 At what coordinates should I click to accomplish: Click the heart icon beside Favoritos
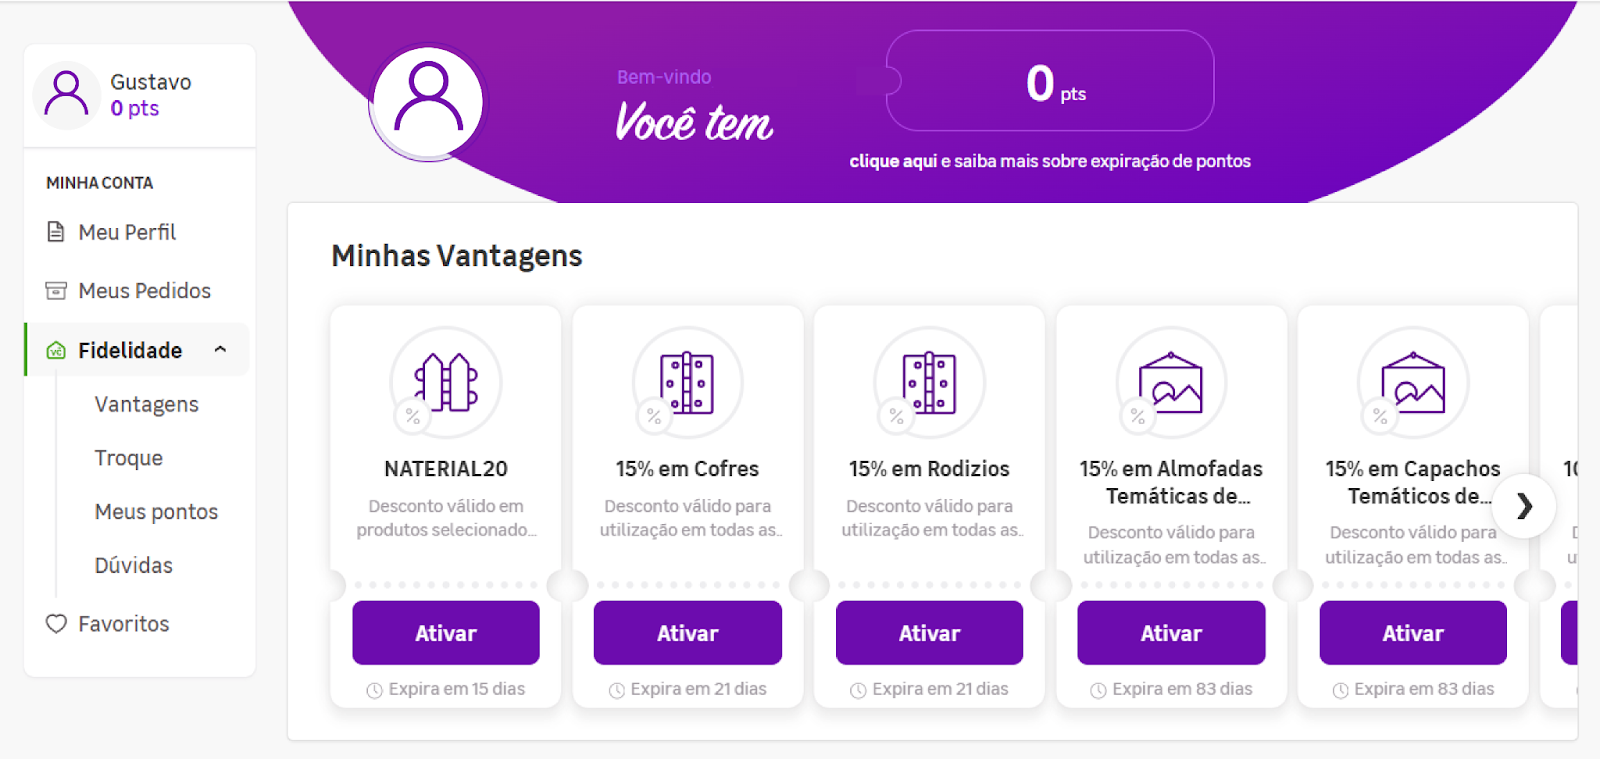56,624
